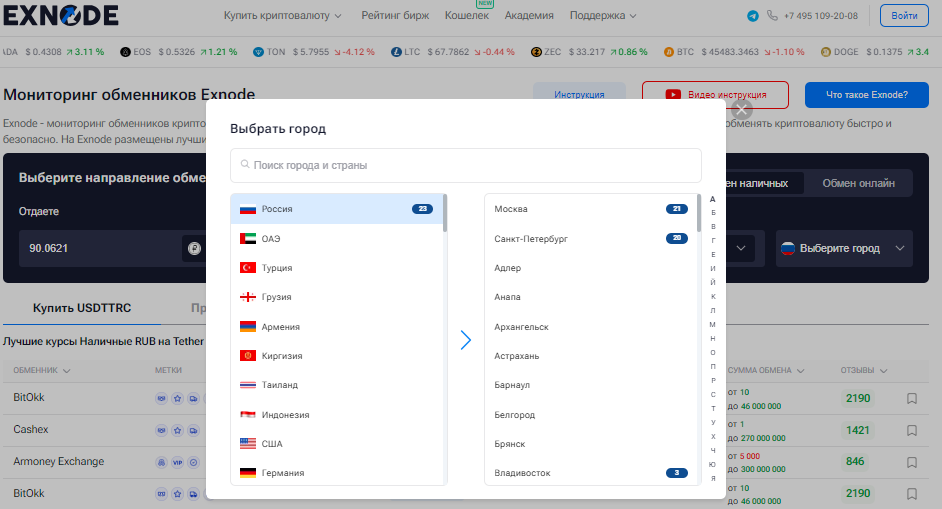Choose Владивосток city
The width and height of the screenshot is (942, 509).
coord(591,473)
